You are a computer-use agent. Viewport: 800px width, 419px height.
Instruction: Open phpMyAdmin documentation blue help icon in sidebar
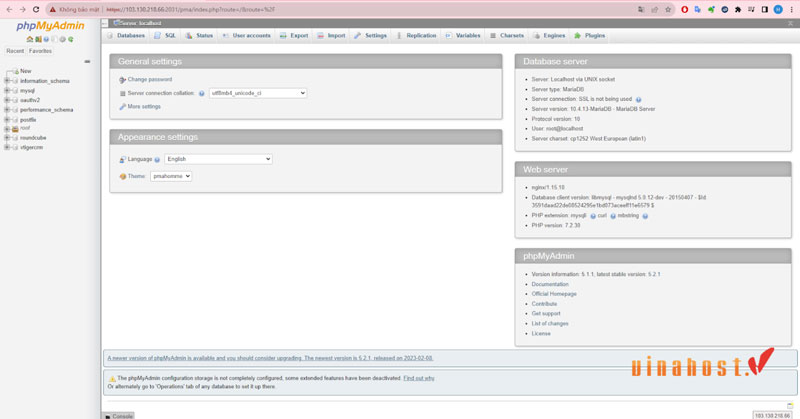(46, 39)
